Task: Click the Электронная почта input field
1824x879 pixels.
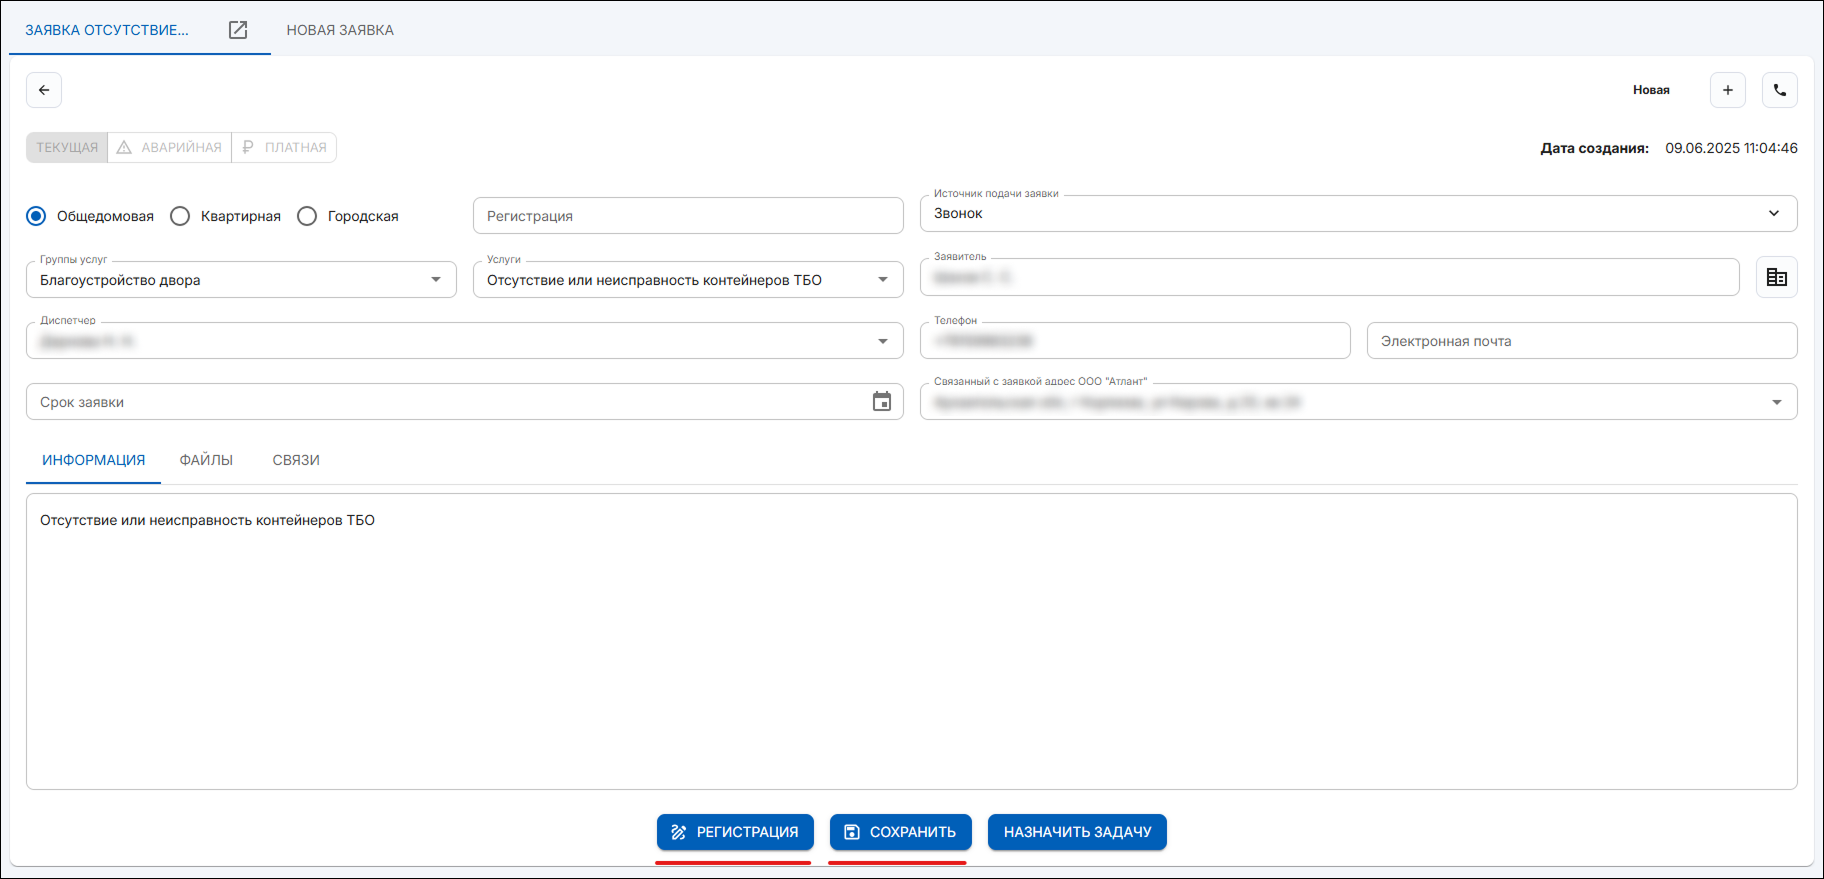Action: pos(1580,341)
